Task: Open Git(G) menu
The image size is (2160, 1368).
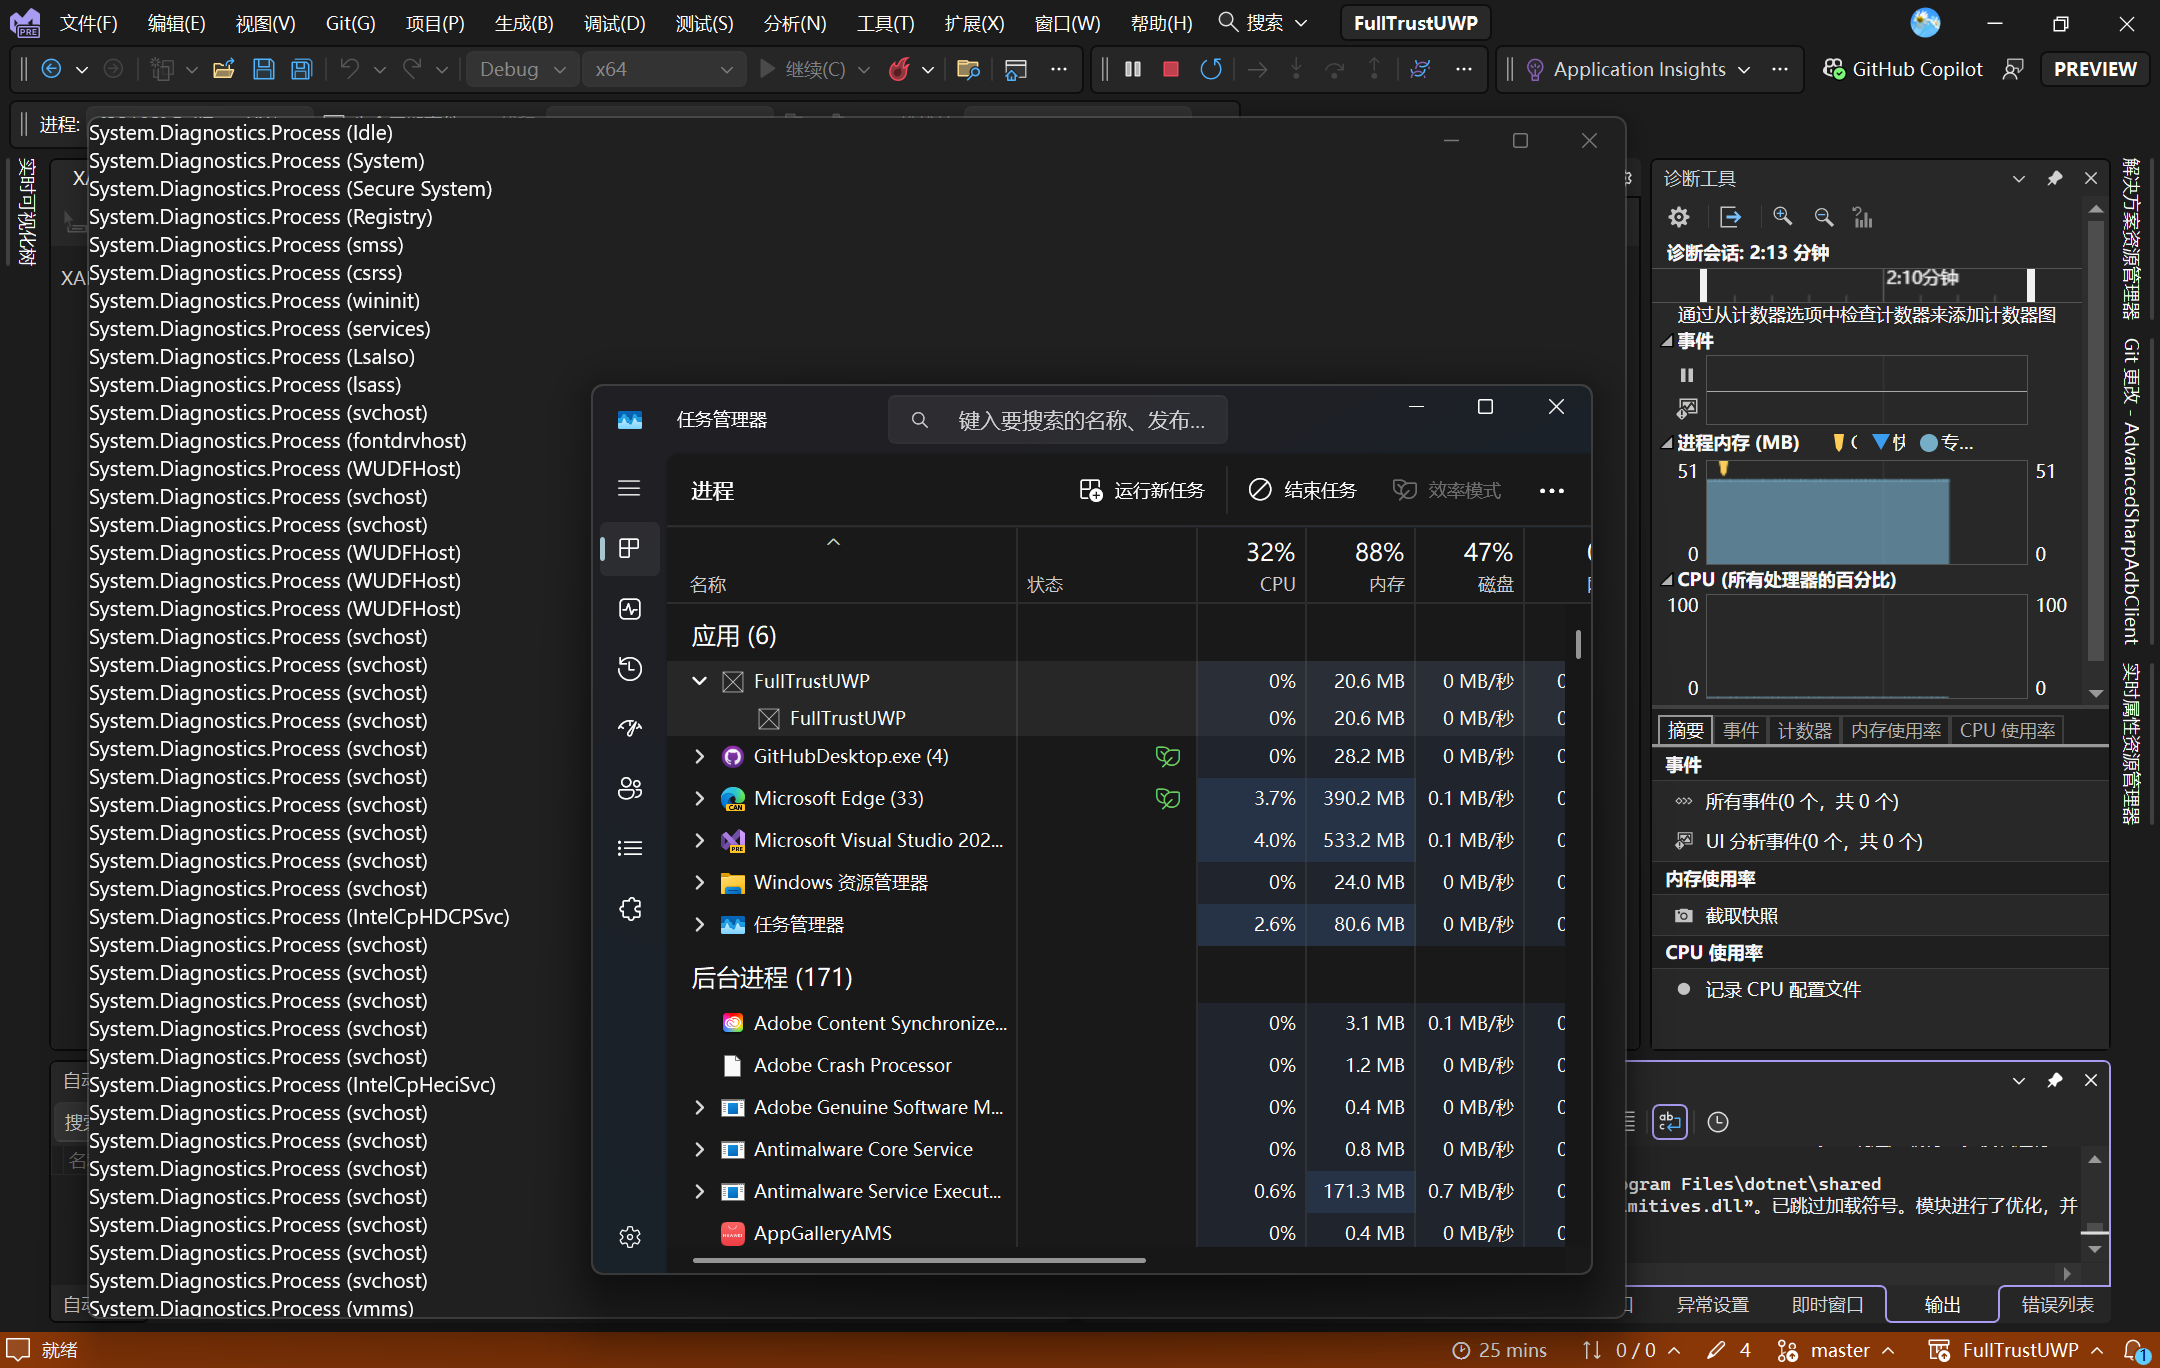Action: pyautogui.click(x=351, y=22)
